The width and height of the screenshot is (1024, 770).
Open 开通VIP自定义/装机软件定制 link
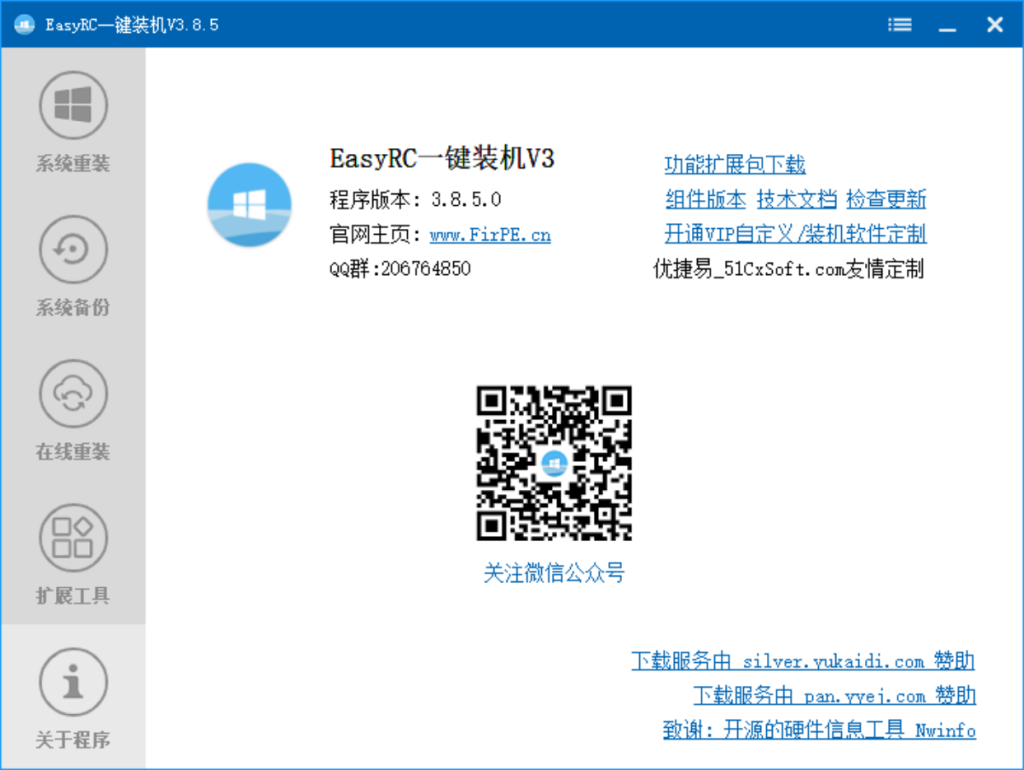795,234
